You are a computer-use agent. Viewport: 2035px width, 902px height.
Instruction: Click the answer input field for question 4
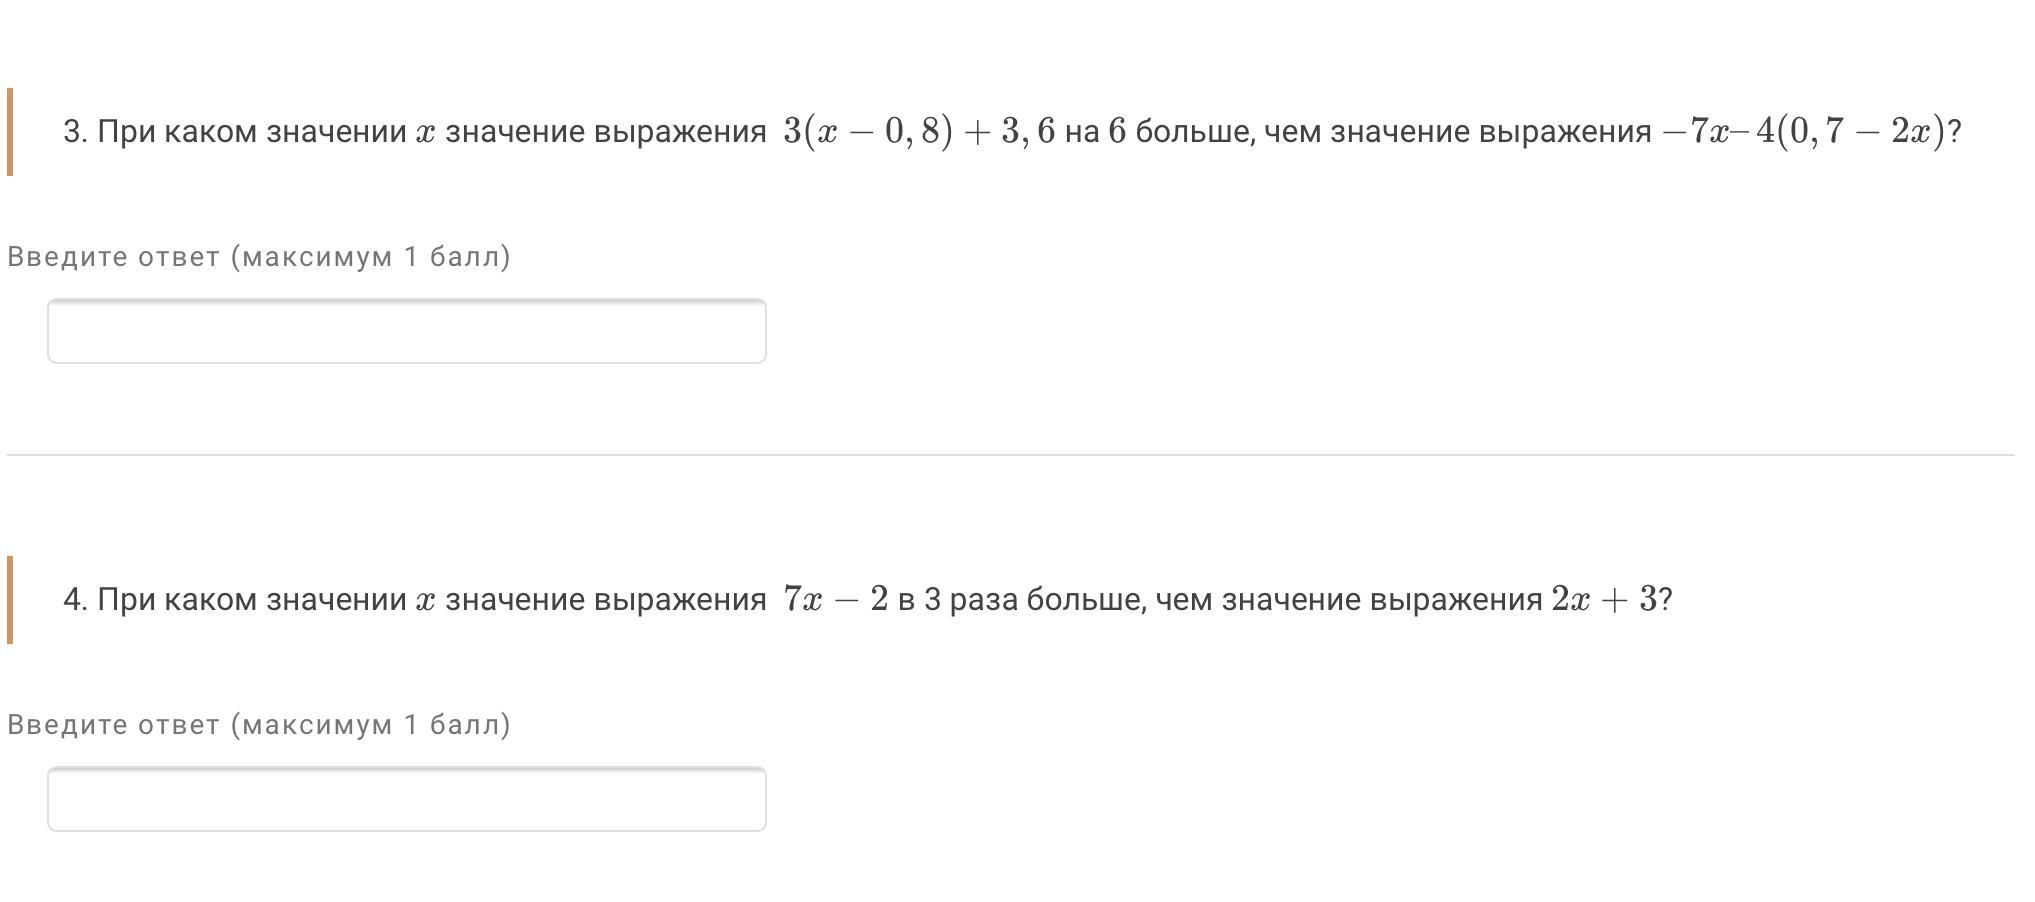click(x=406, y=799)
